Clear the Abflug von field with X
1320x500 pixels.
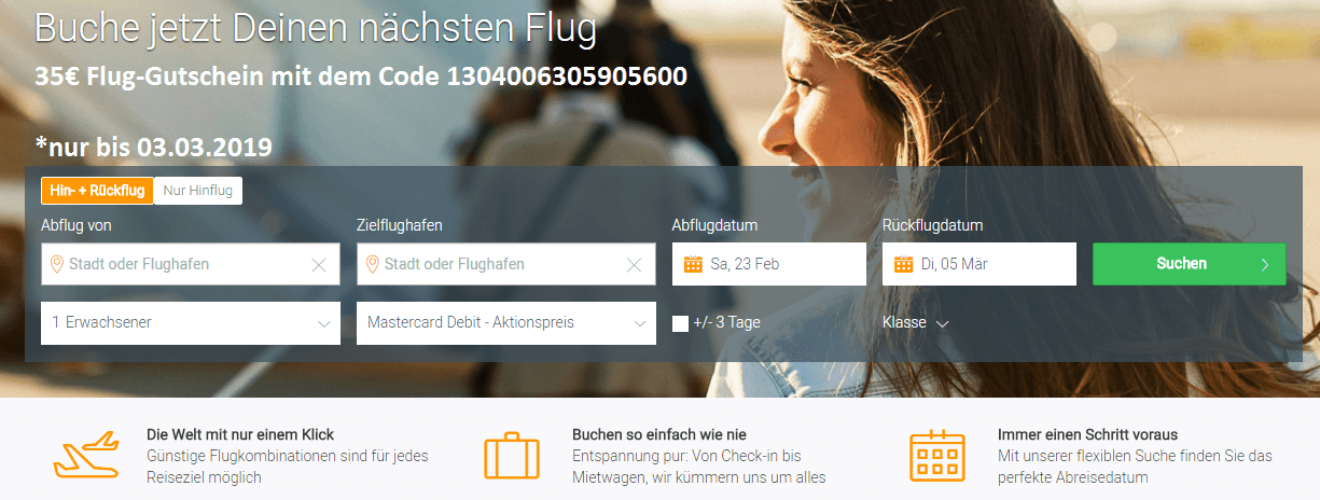(319, 265)
